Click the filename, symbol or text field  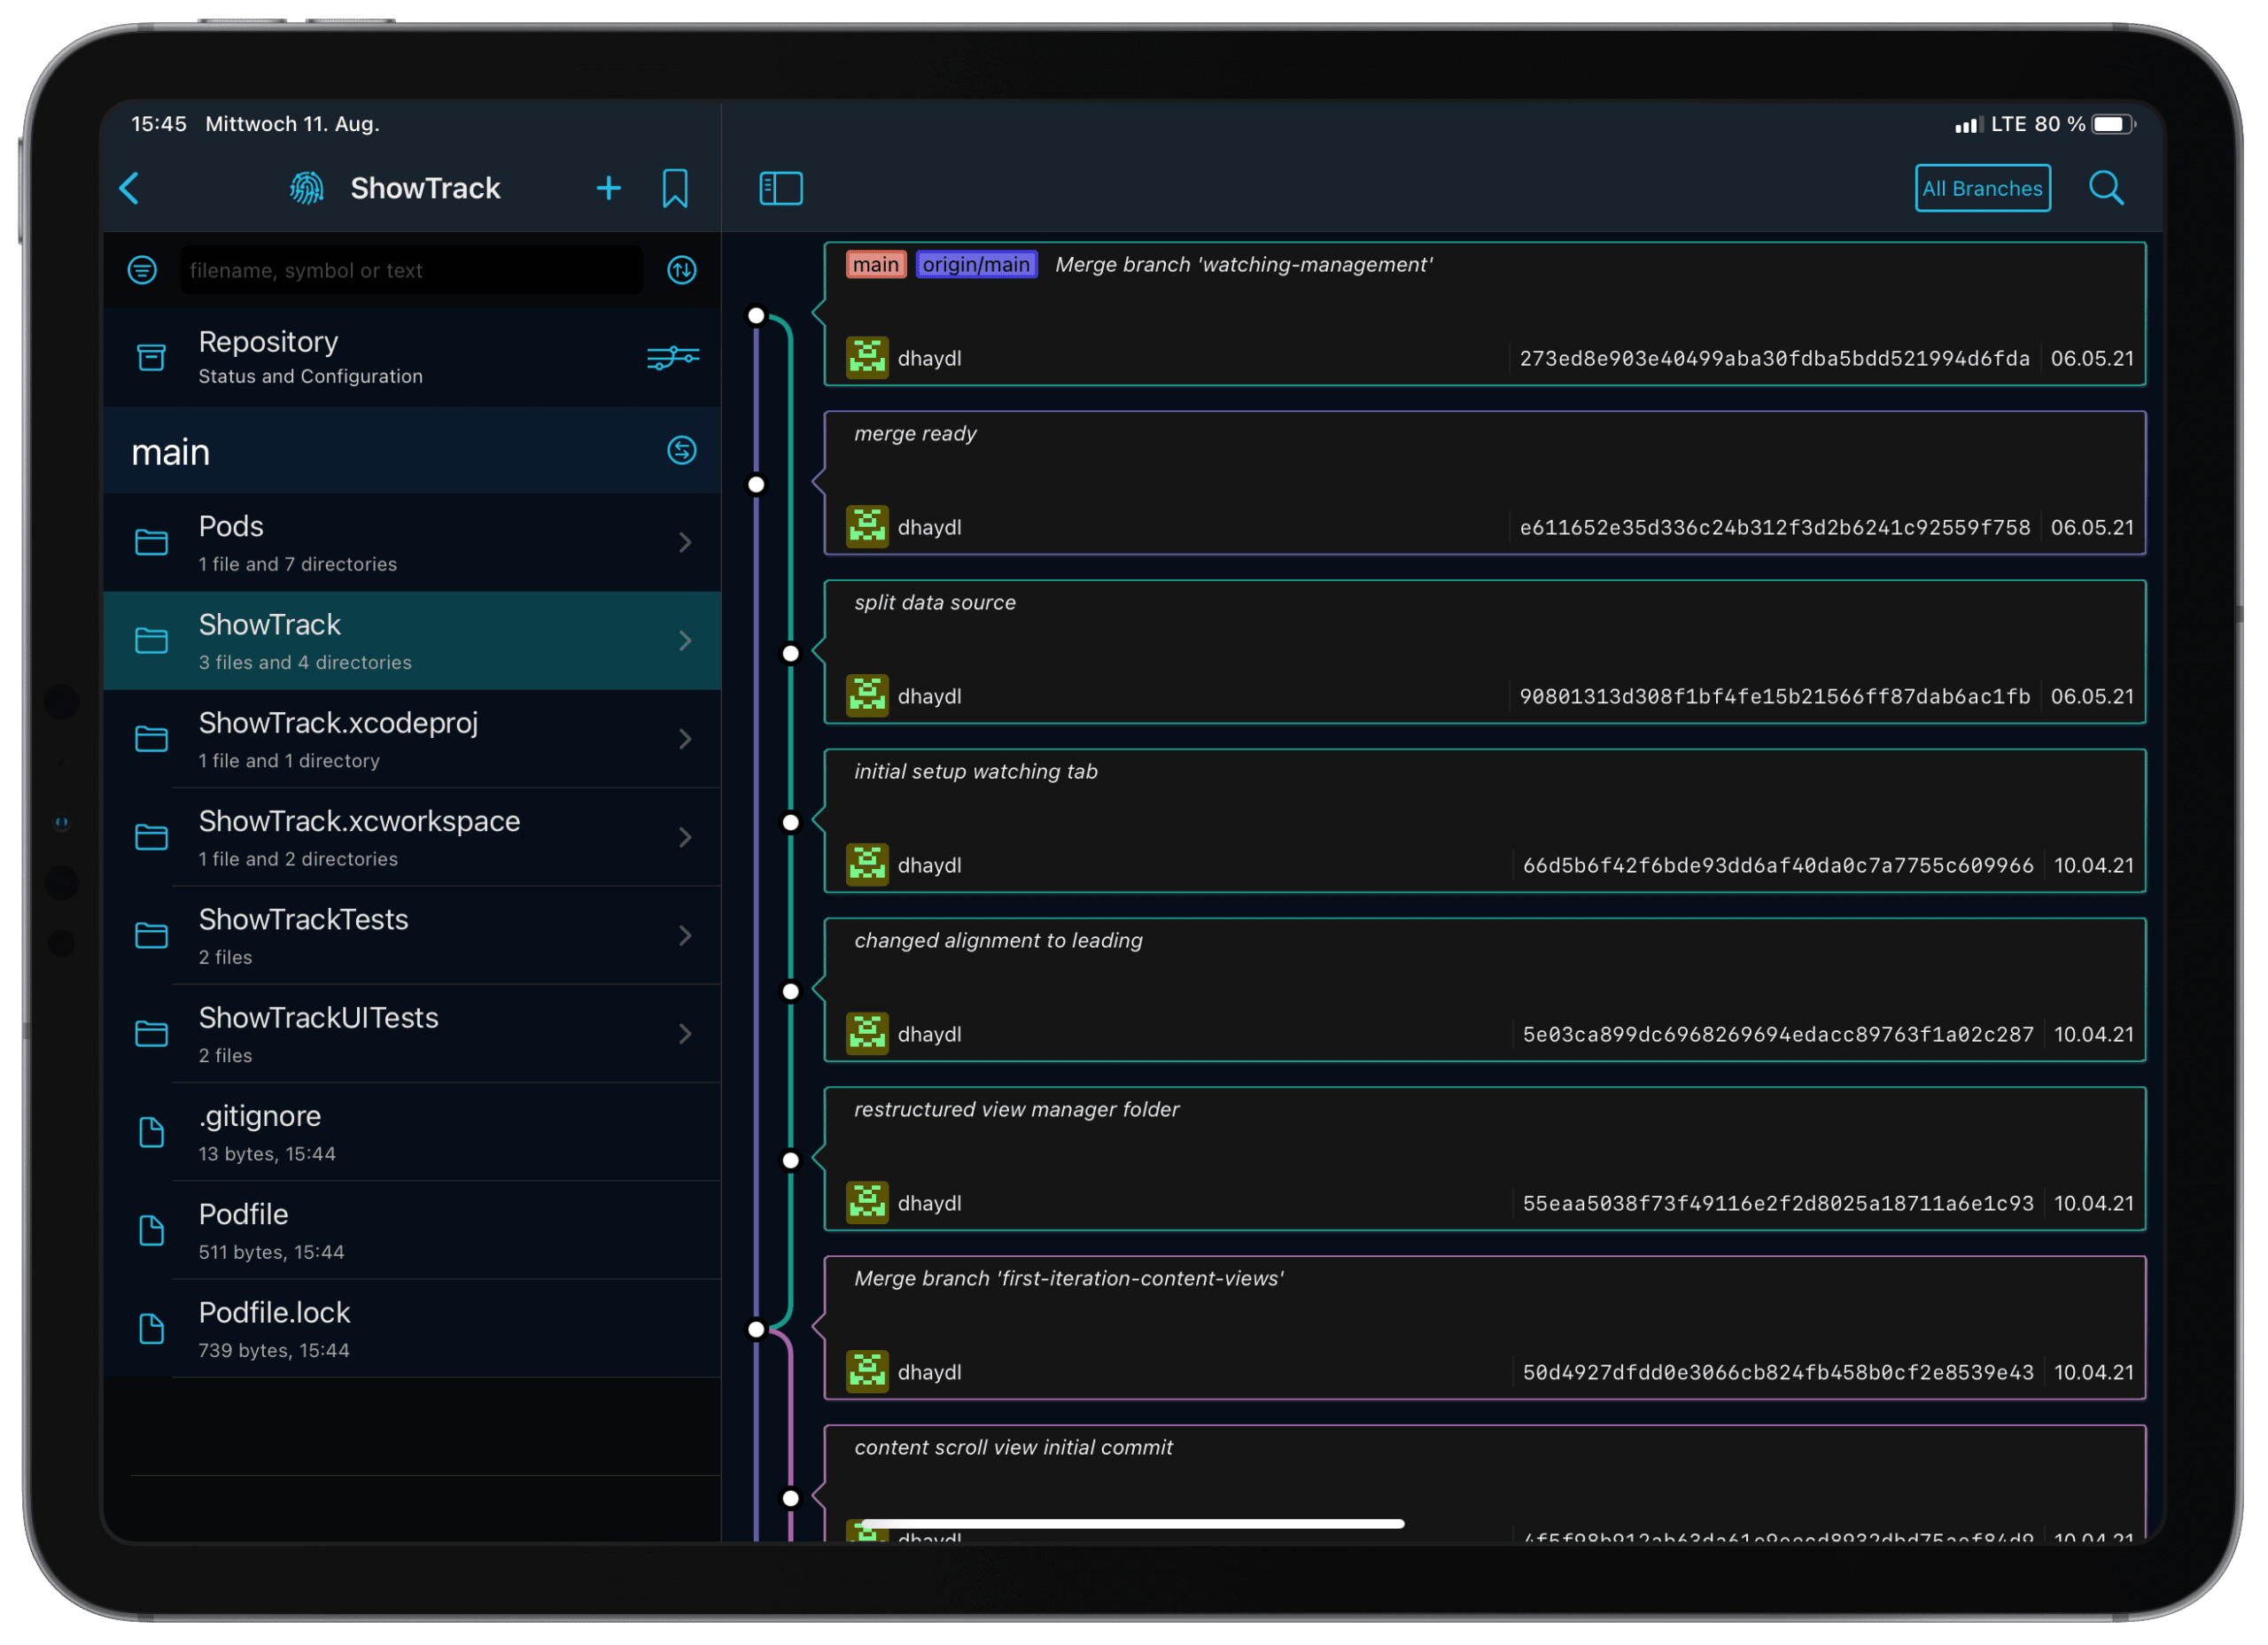410,270
